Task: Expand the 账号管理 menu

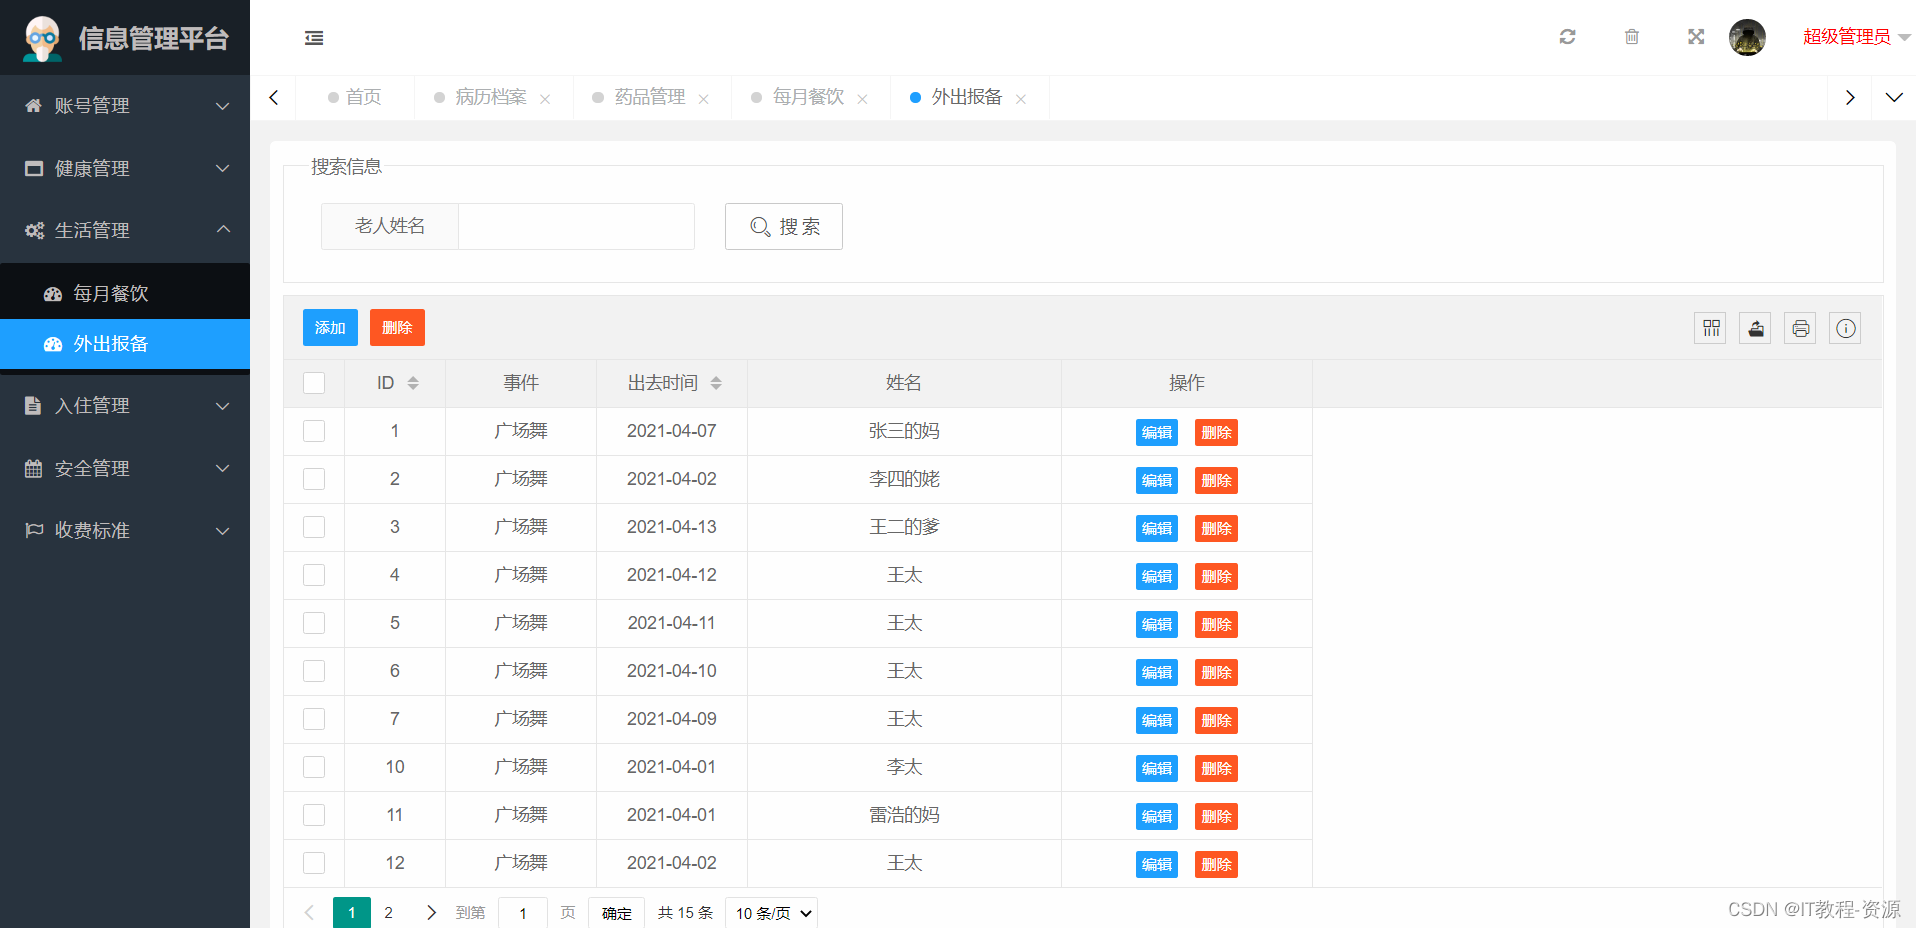Action: tap(125, 106)
